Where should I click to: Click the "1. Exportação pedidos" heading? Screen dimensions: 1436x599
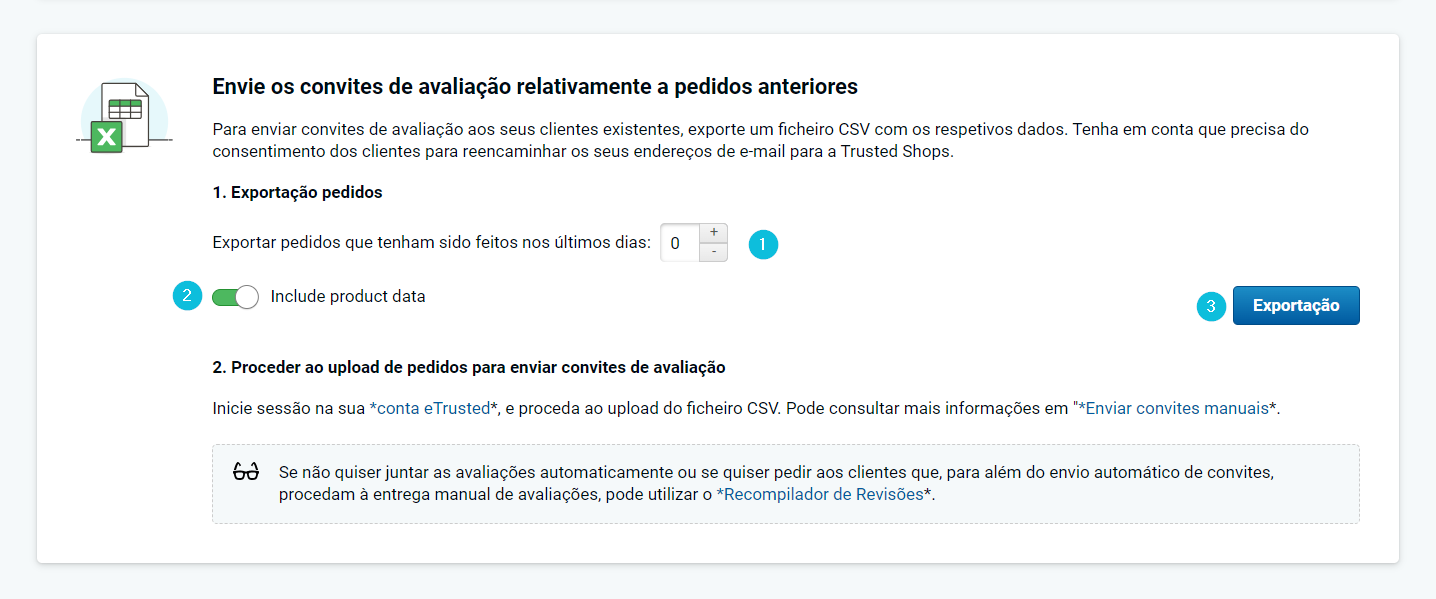pyautogui.click(x=297, y=192)
